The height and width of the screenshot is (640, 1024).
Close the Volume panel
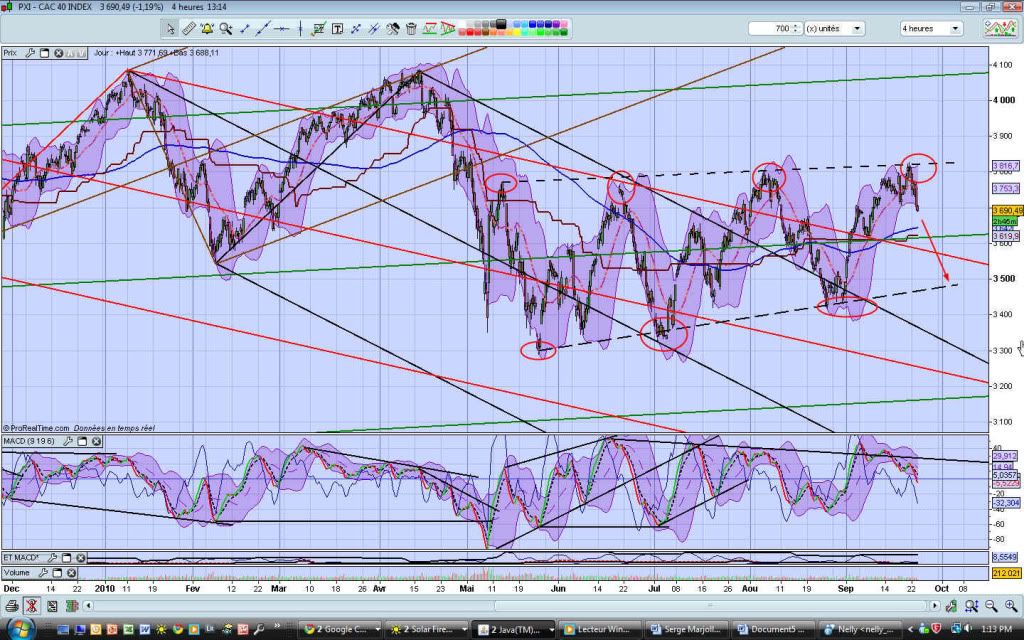69,574
